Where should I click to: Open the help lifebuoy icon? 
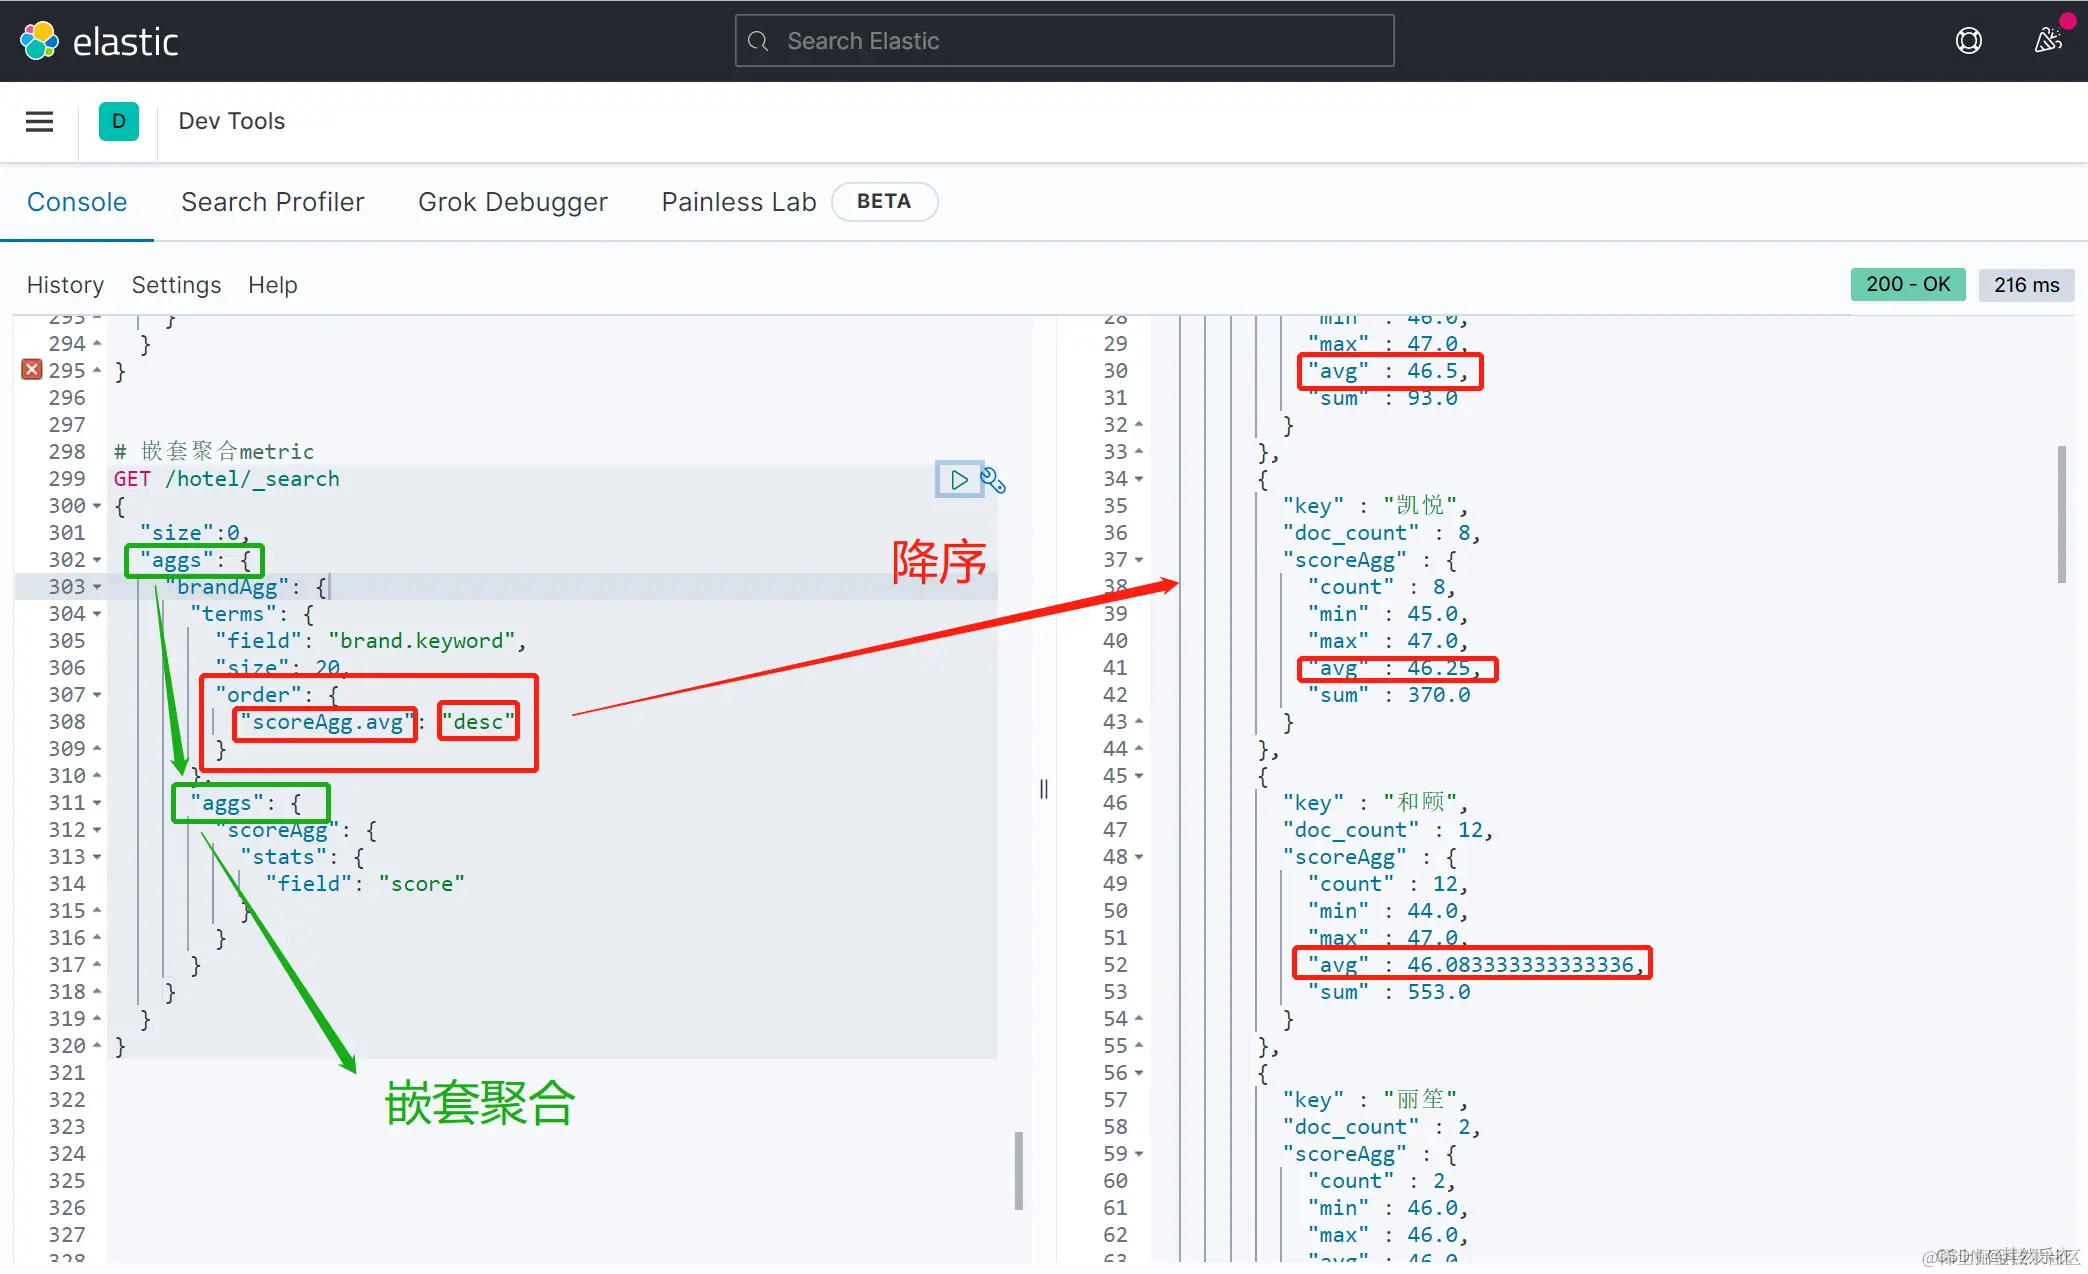(x=1968, y=41)
